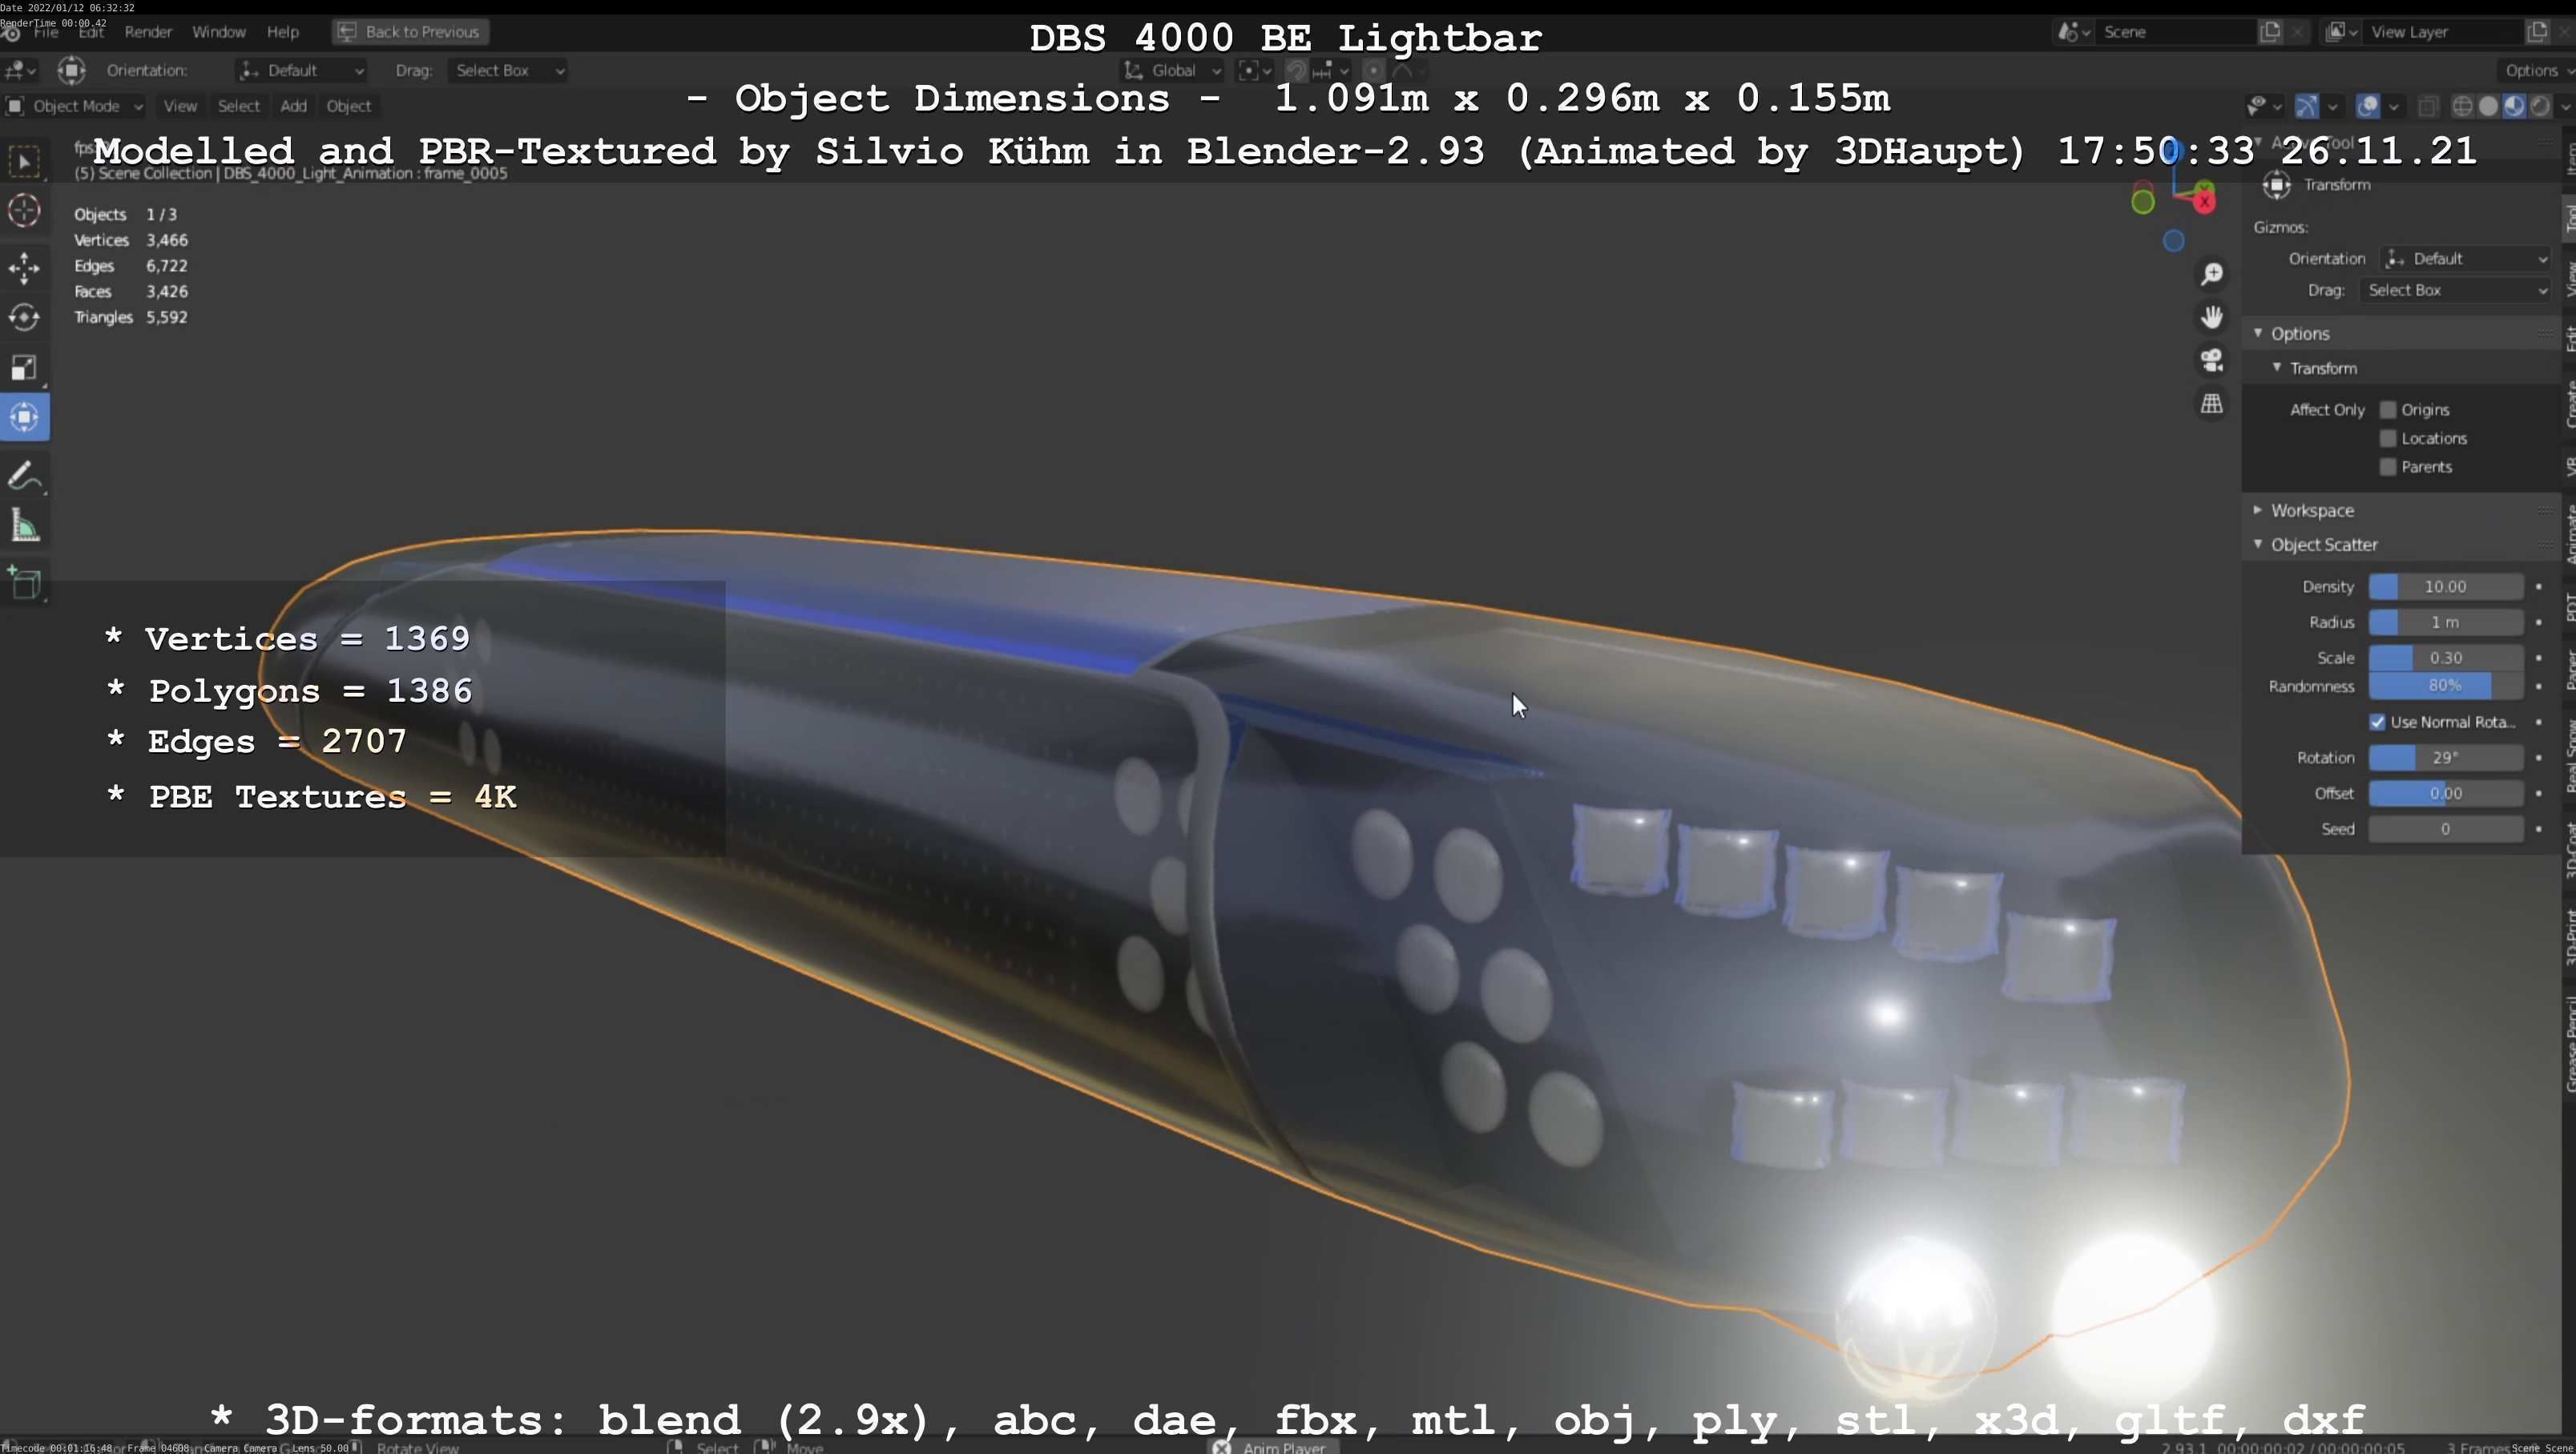Open the snapping options dropdown
2576x1454 pixels.
point(1330,70)
